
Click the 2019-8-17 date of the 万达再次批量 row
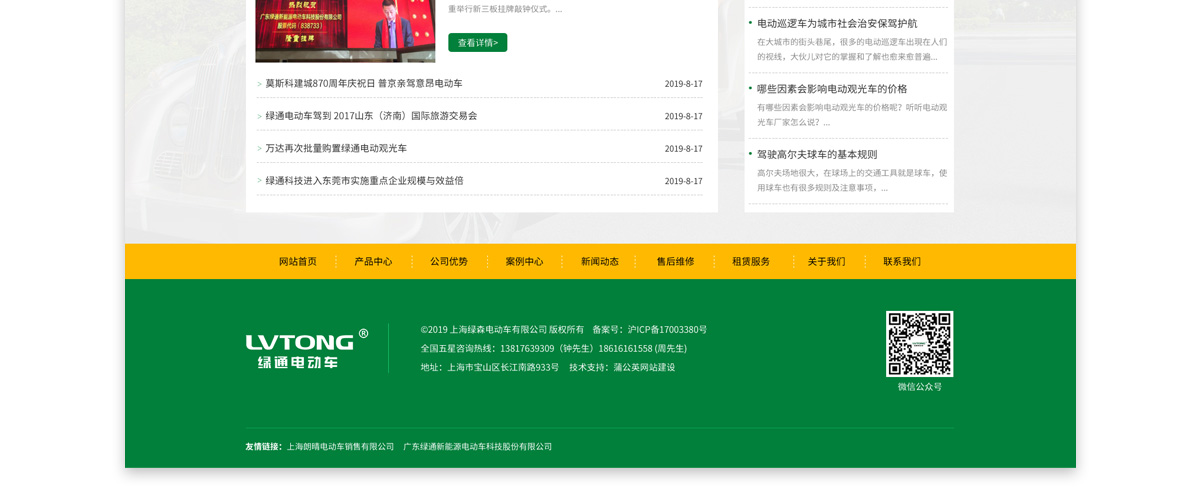(x=683, y=149)
